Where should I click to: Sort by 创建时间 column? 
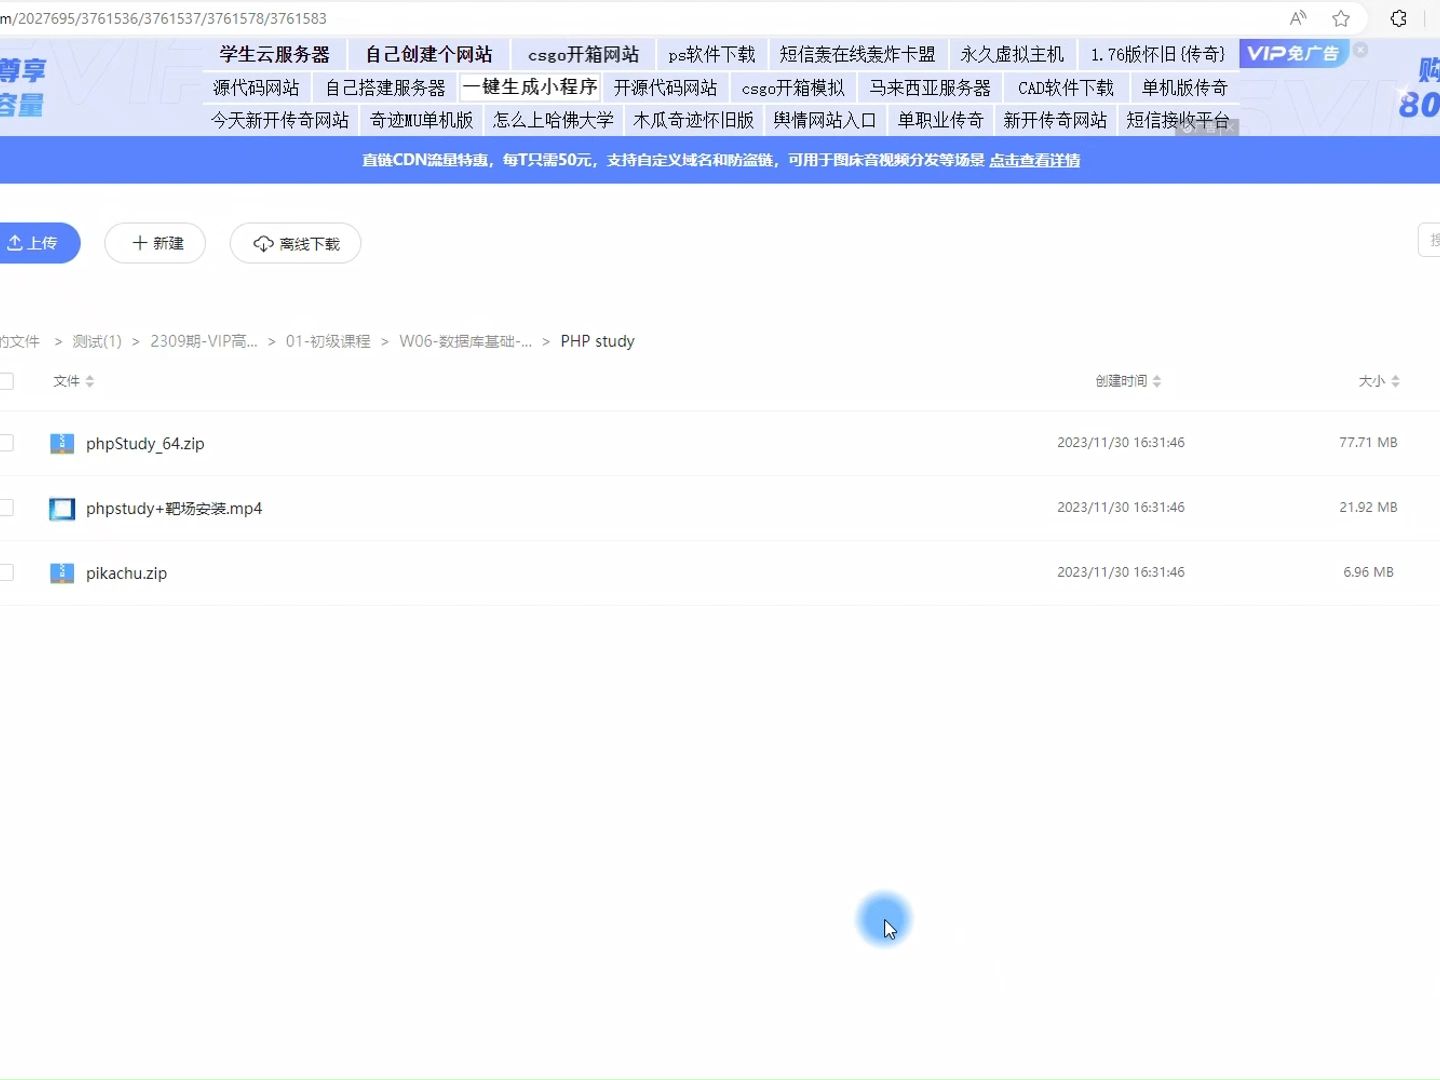[x=1128, y=381]
